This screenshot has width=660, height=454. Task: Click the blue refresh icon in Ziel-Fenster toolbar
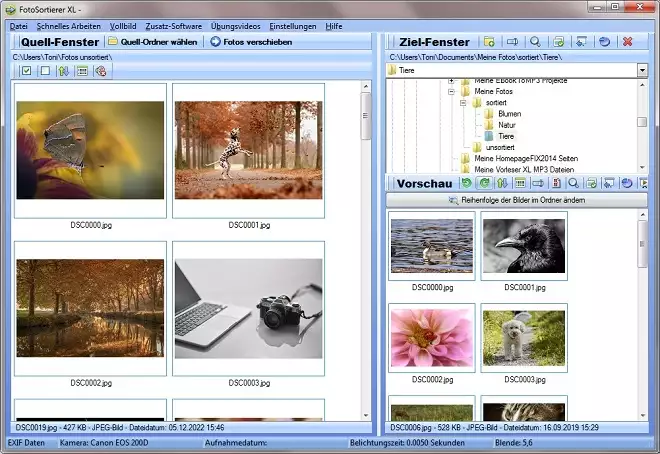tap(604, 42)
